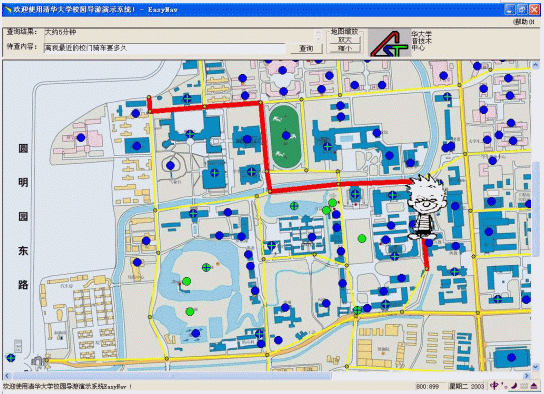Click the blue marker beside 圆明园东路 pink buildings

(x=81, y=138)
